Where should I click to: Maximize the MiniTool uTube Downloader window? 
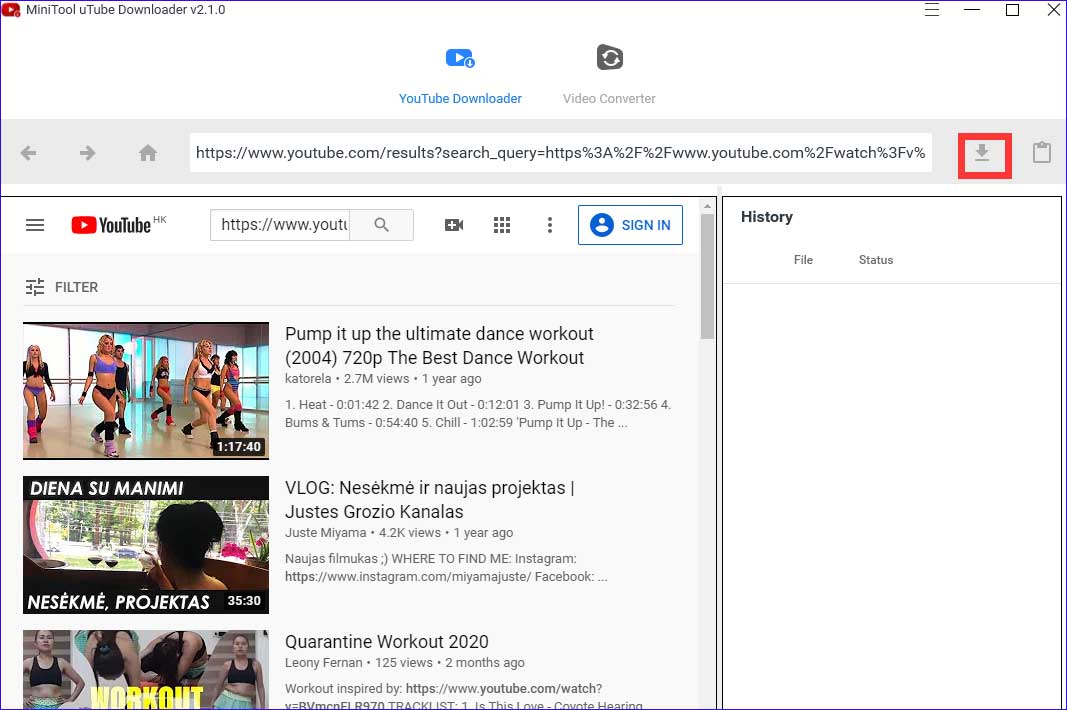click(1013, 10)
